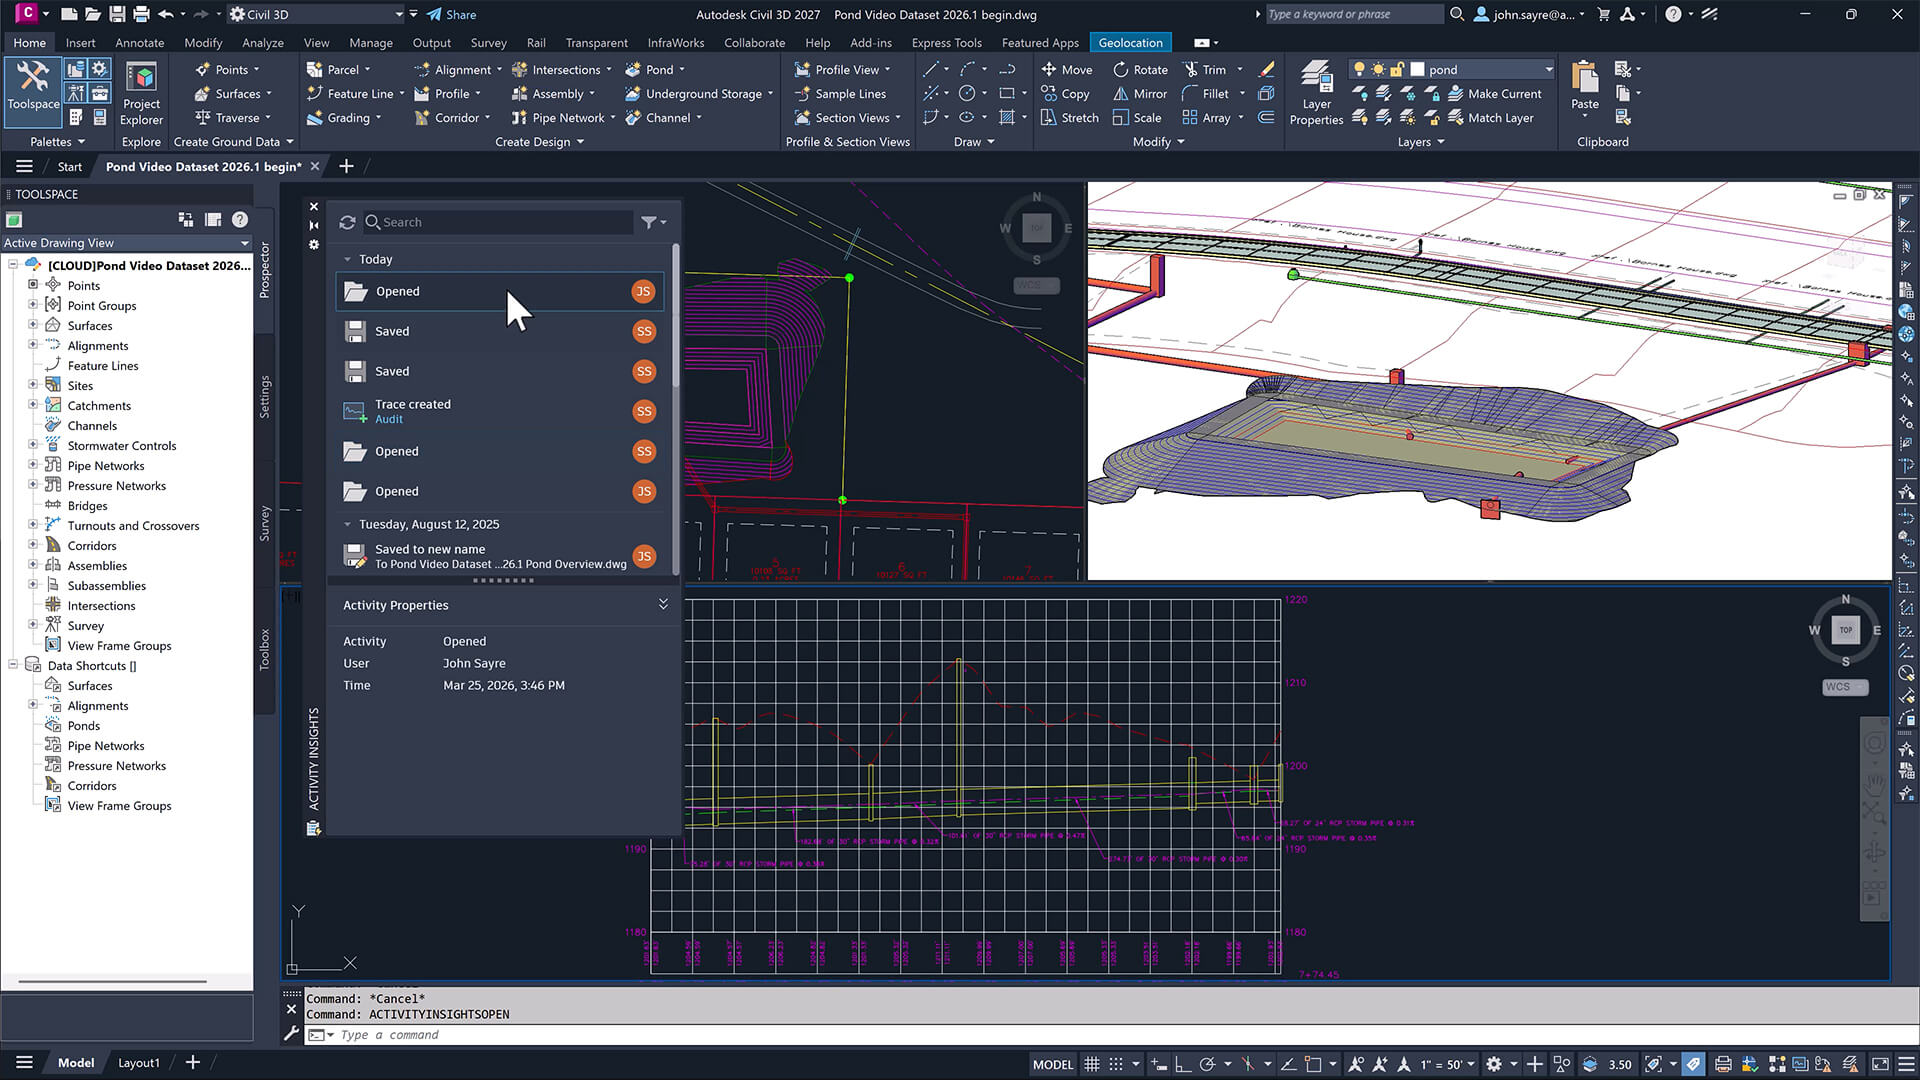Open Toolspace help icon
Screen dimensions: 1920x1080
tap(240, 219)
